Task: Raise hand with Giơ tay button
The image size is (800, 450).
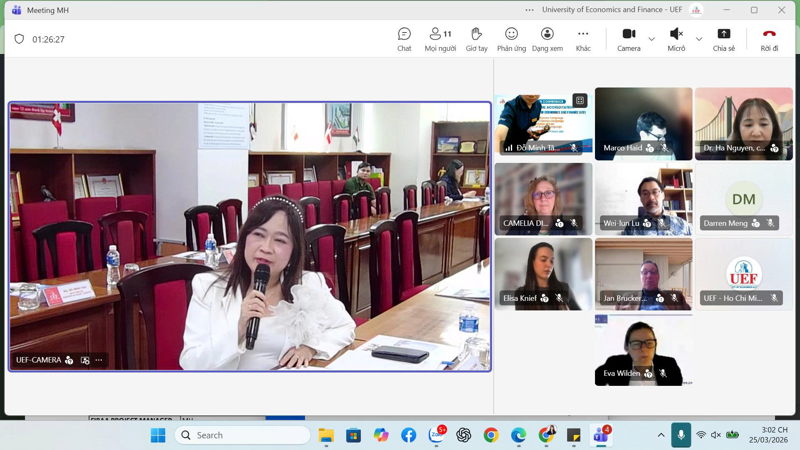Action: 476,39
